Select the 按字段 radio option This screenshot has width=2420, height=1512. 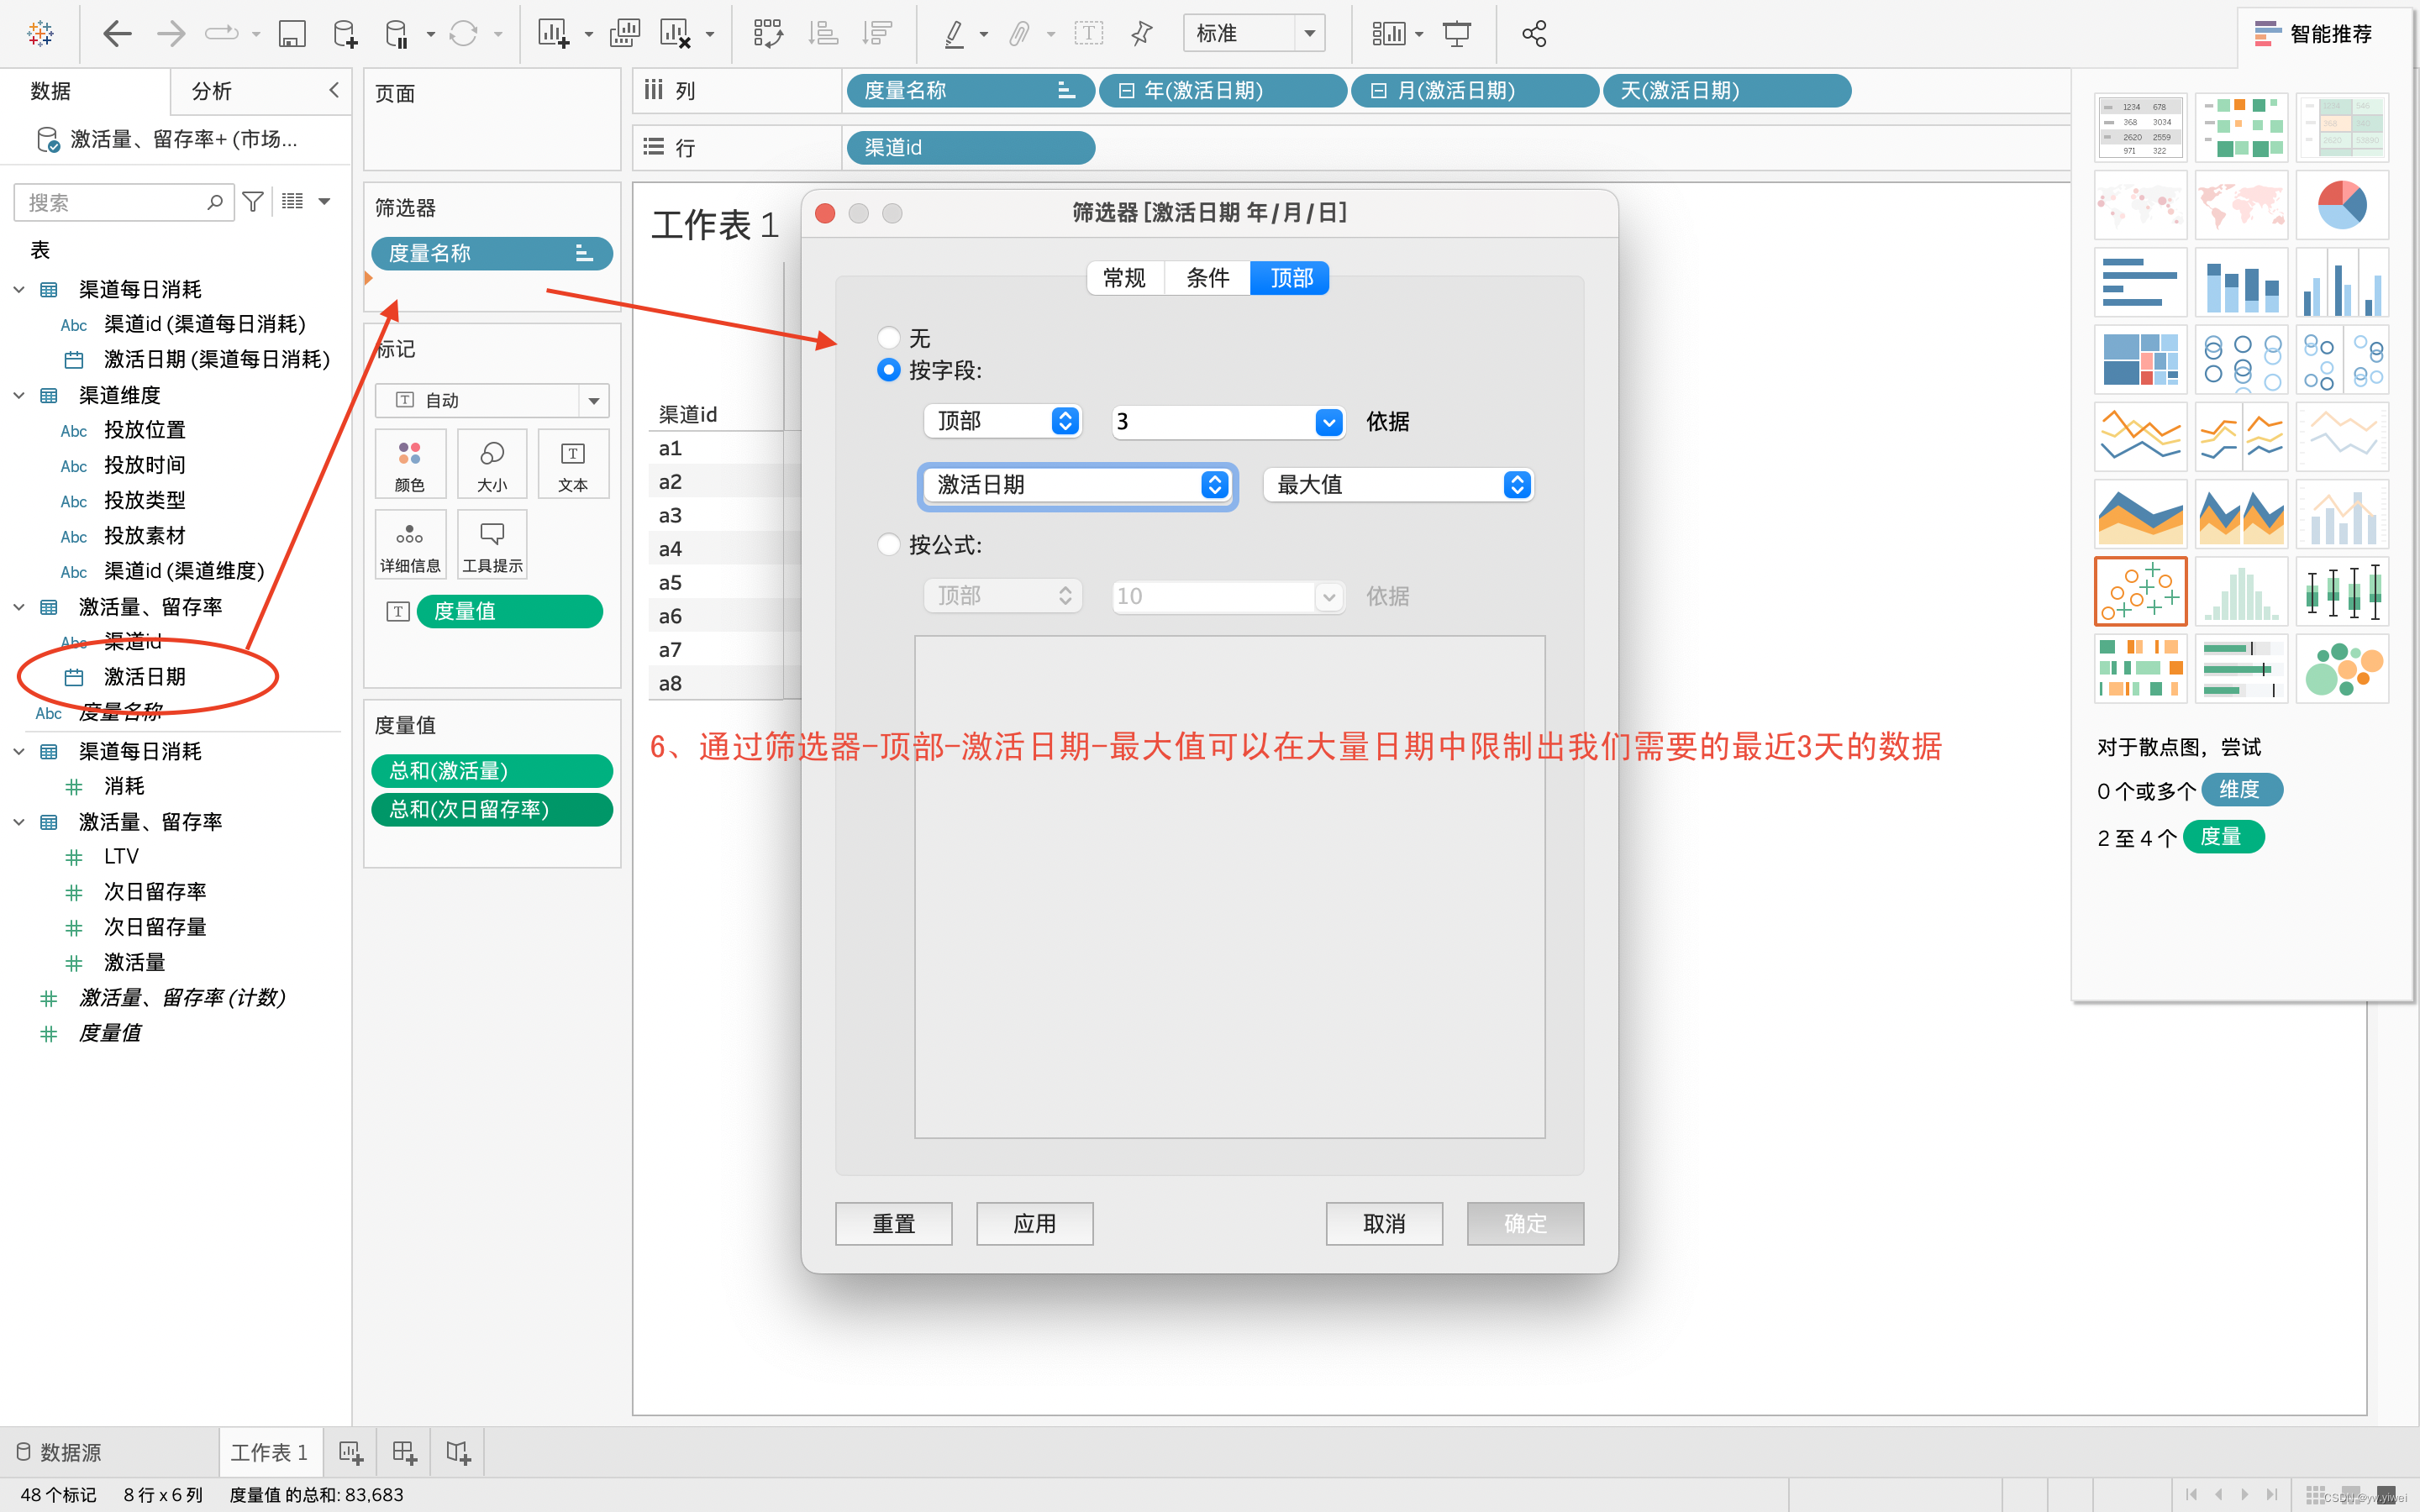pyautogui.click(x=888, y=370)
